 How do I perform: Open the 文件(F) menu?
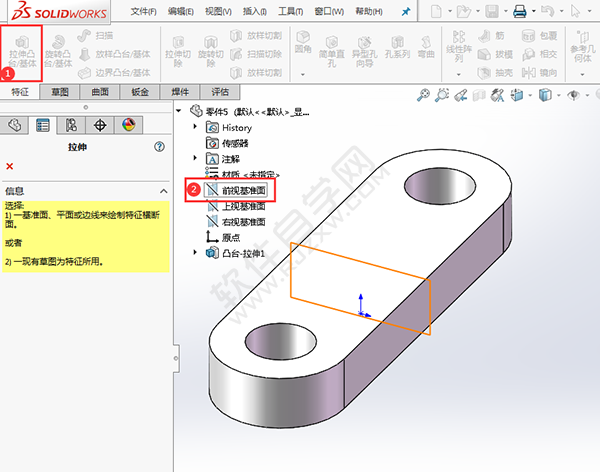[x=143, y=11]
